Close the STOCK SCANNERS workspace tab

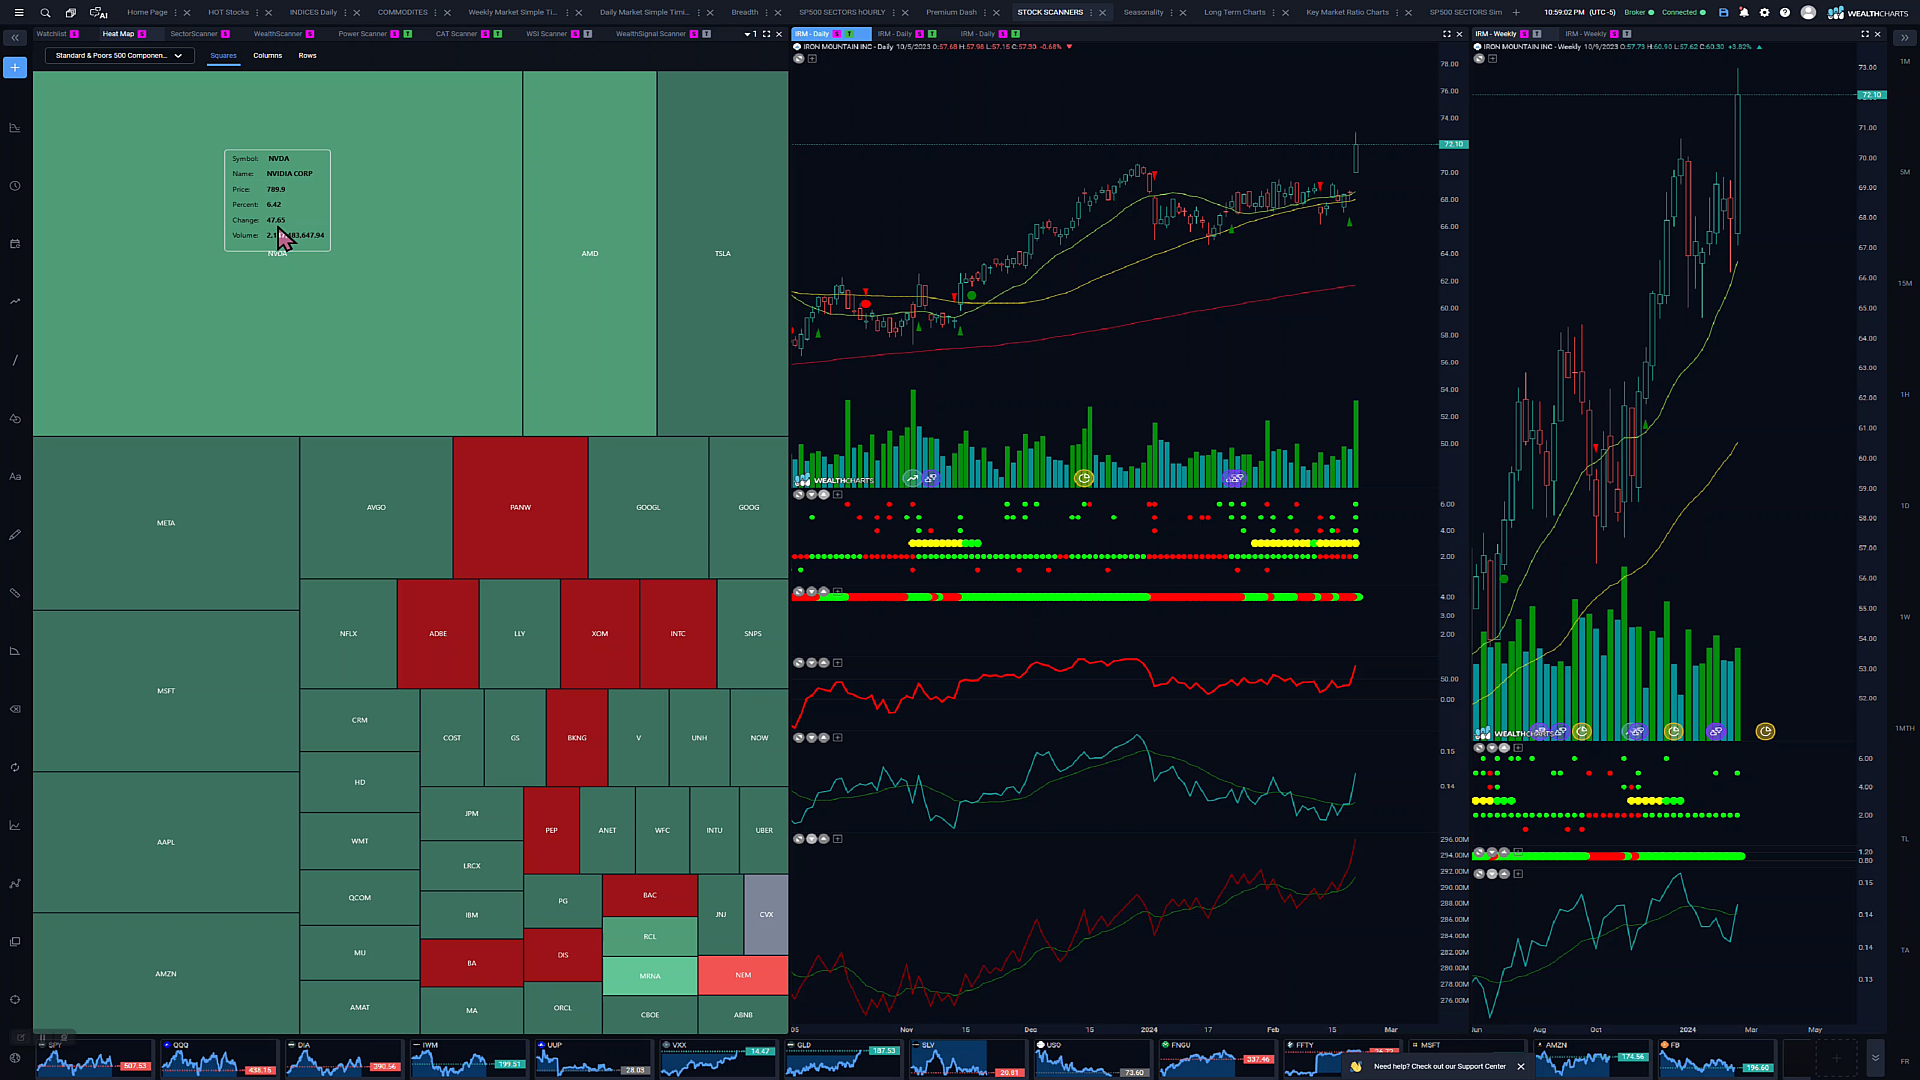click(1103, 13)
